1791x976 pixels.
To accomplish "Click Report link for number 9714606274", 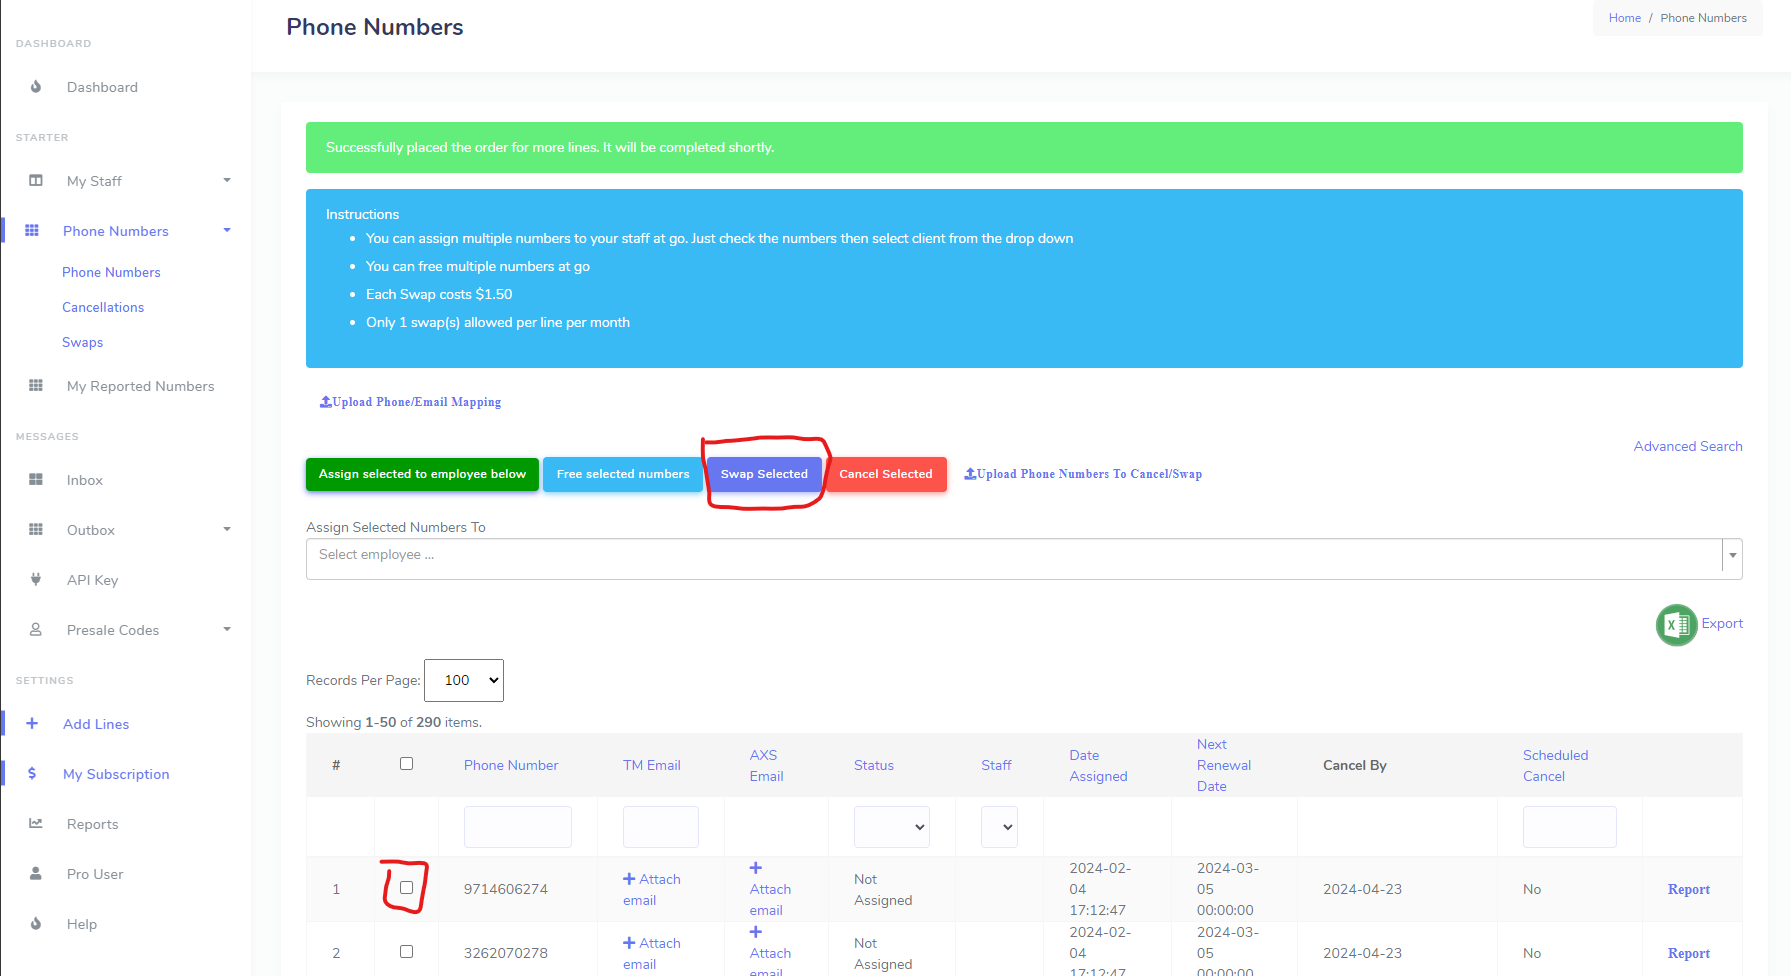I will pos(1689,889).
